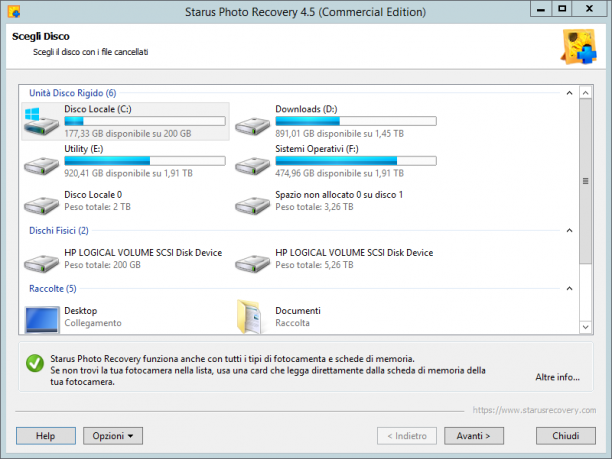The image size is (612, 459).
Task: Click the text 177,33 GB disponibile su 200 GB
Action: click(x=128, y=133)
